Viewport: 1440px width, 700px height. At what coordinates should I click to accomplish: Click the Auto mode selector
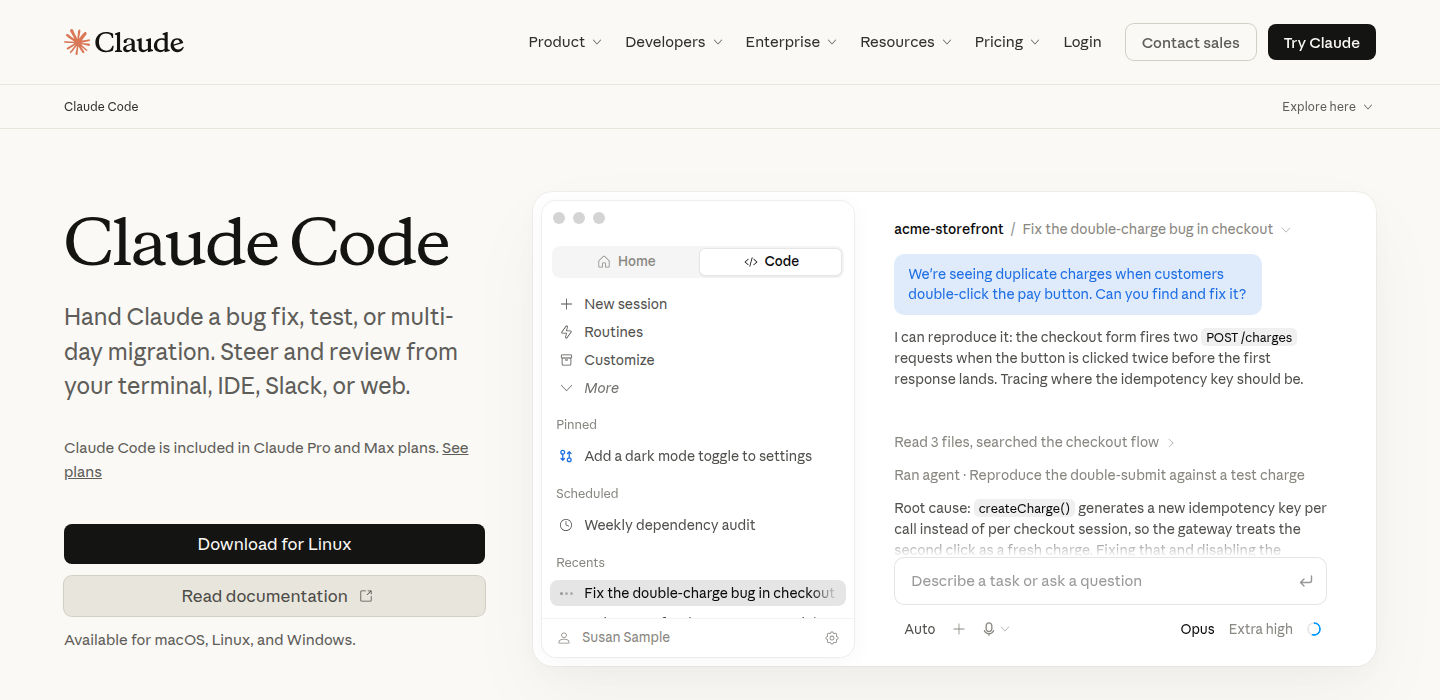click(x=920, y=629)
